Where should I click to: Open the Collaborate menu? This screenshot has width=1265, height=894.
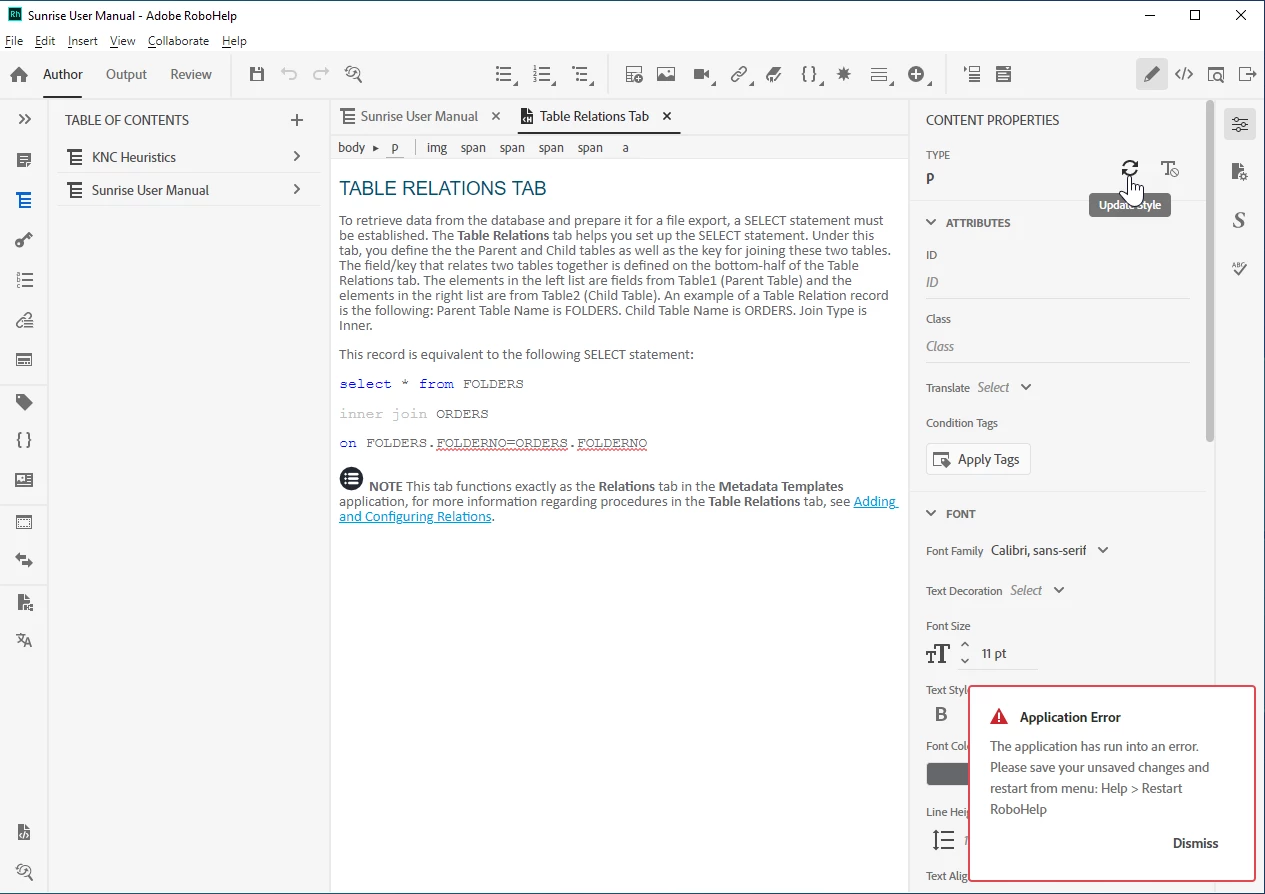click(178, 41)
